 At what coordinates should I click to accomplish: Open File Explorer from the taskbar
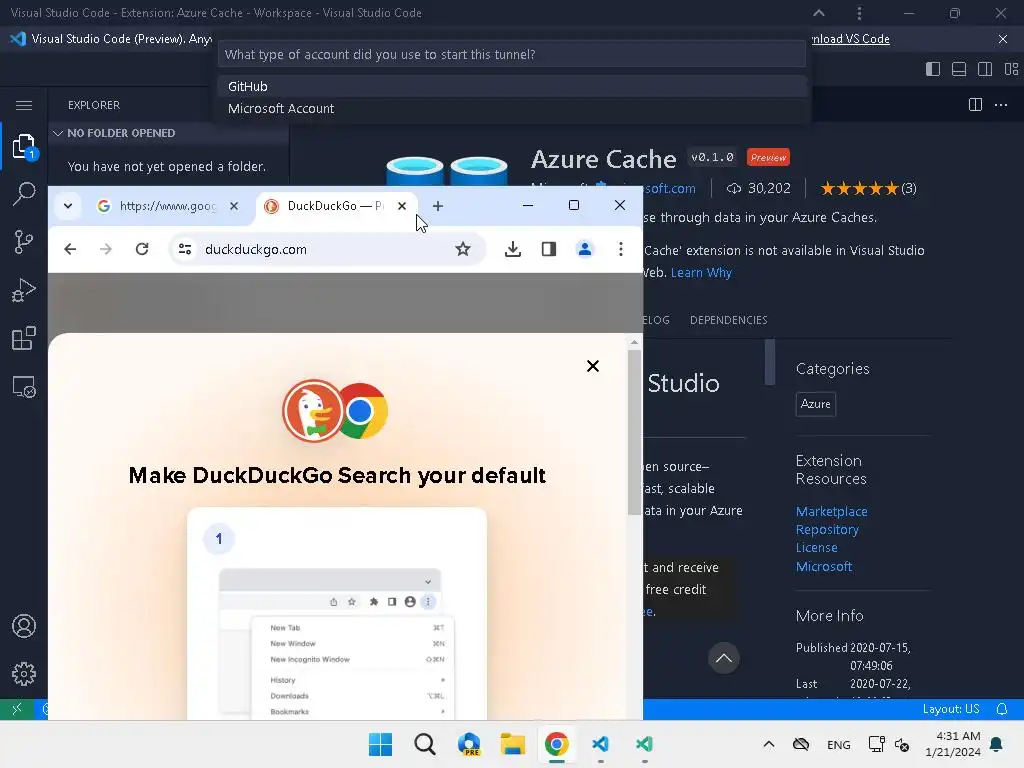coord(513,744)
